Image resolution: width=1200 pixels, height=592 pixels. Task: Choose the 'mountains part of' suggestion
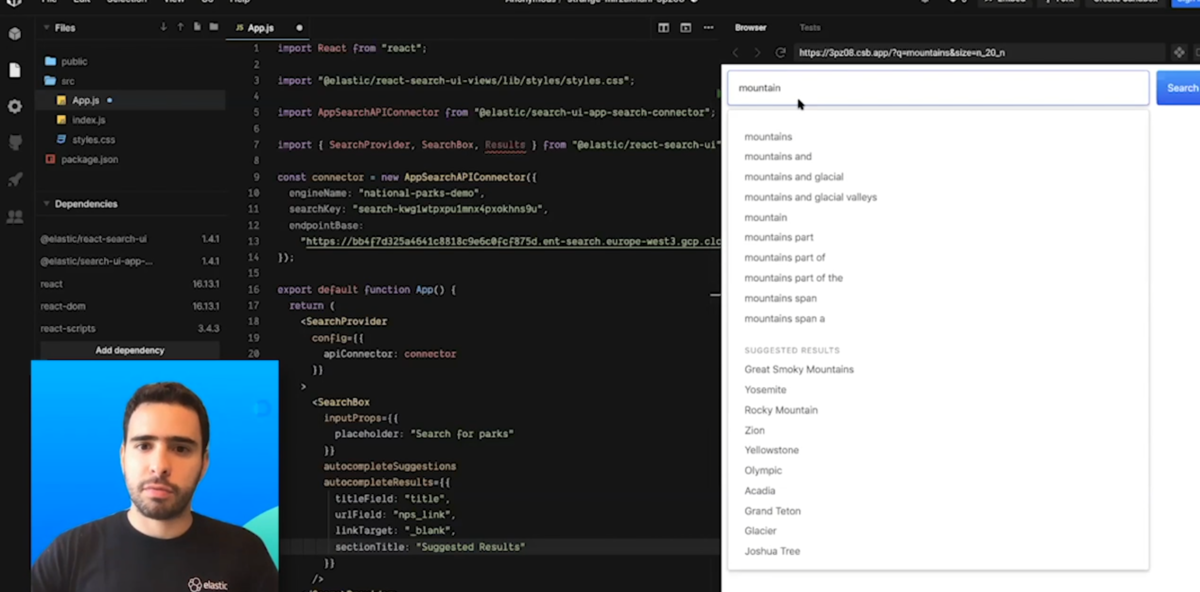point(785,258)
